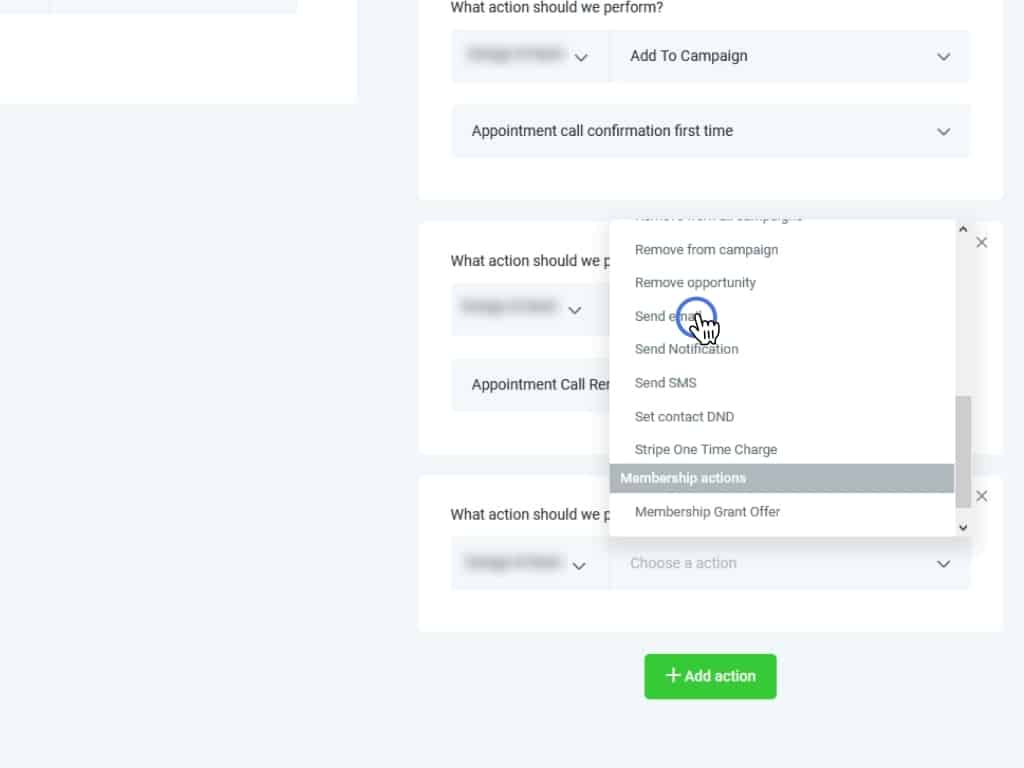The width and height of the screenshot is (1024, 768).
Task: Select "Remove from campaign" in the list
Action: [706, 250]
